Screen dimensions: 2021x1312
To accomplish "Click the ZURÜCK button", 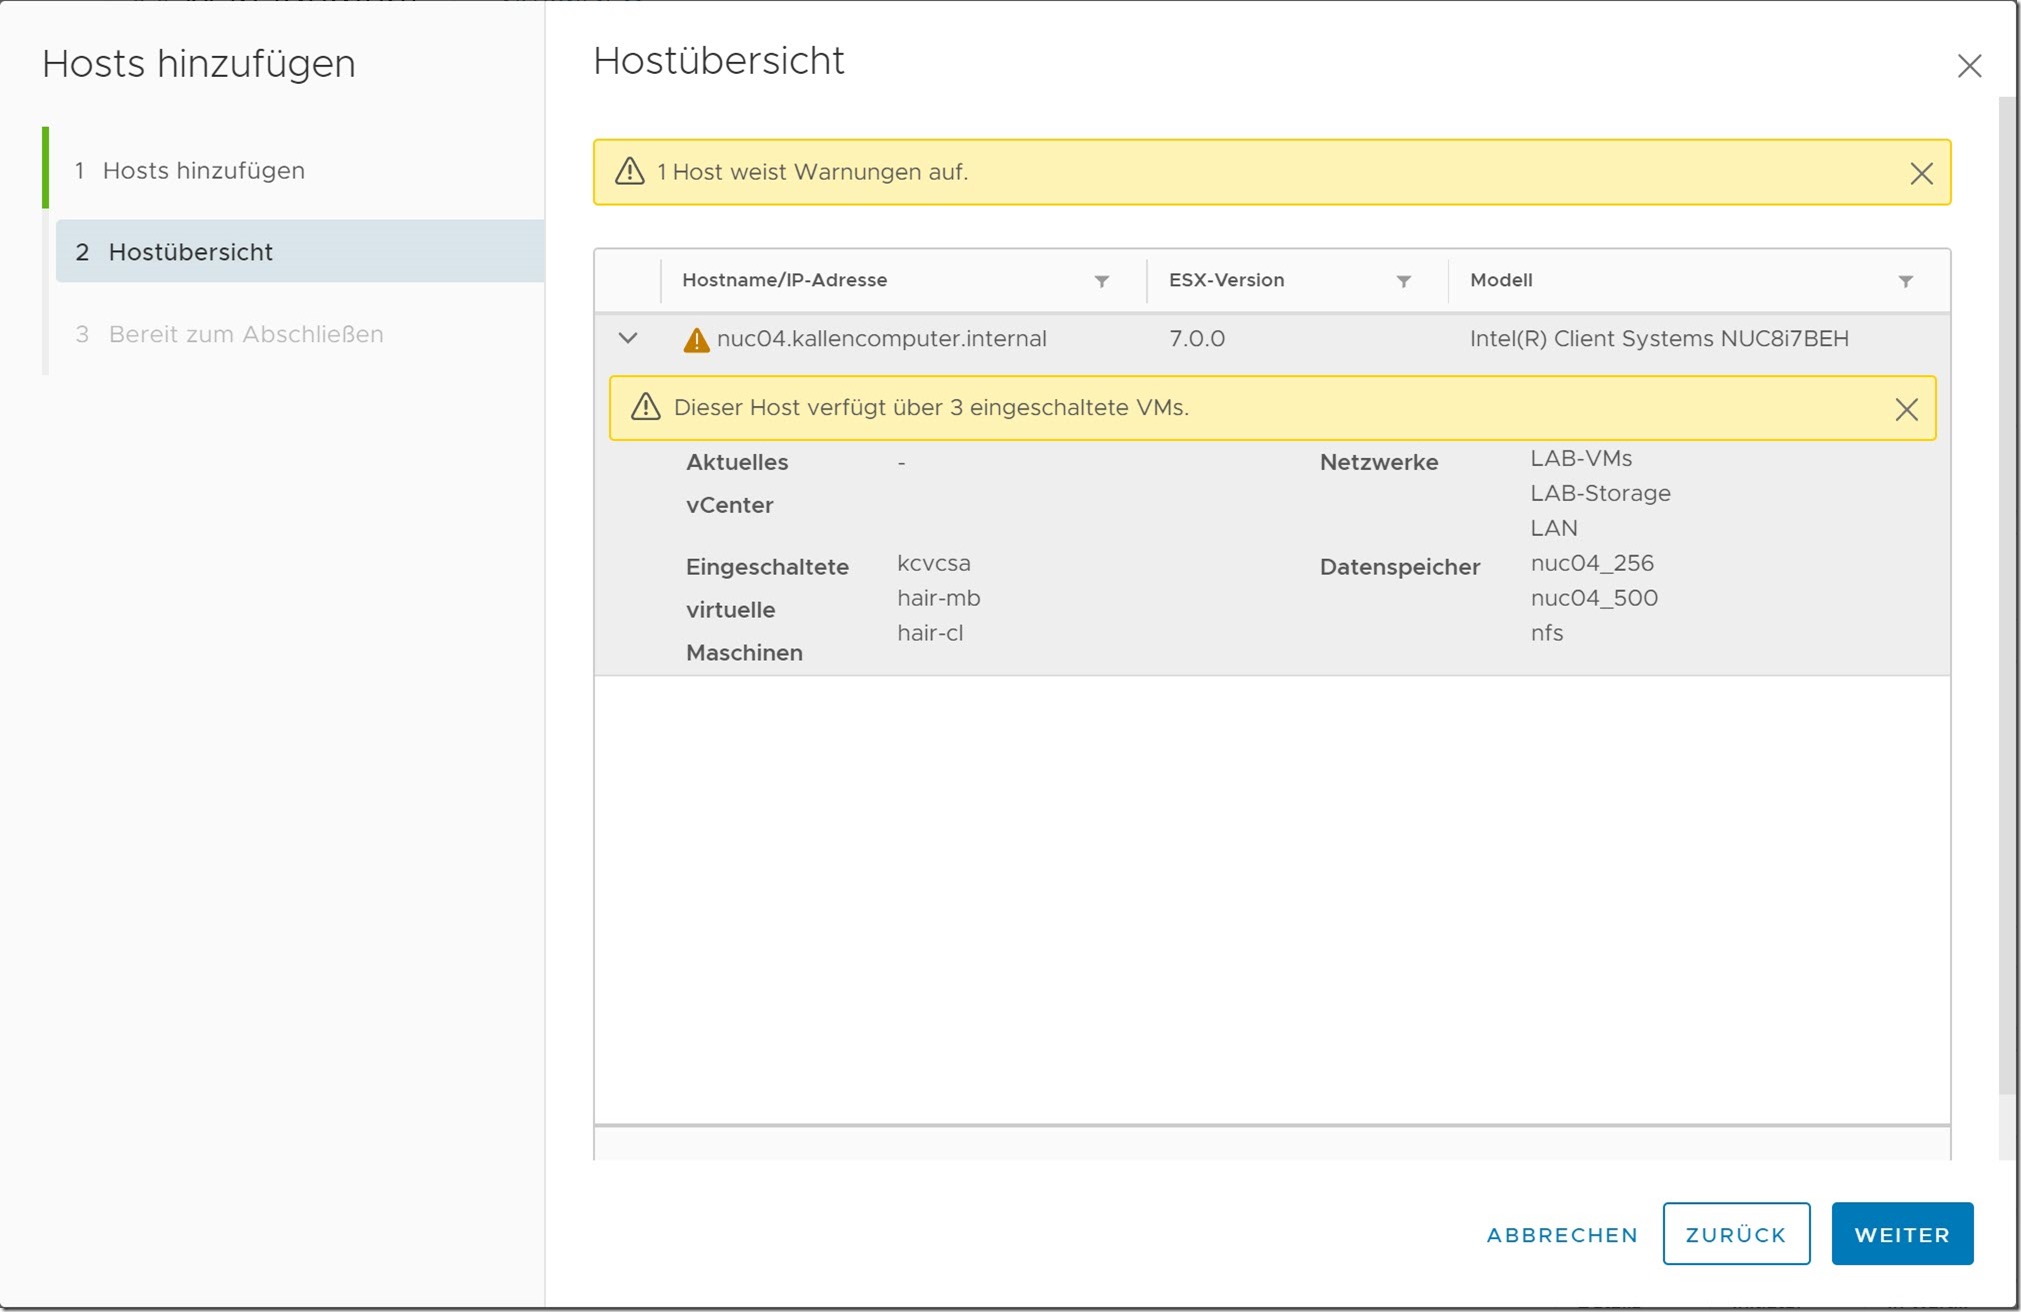I will pyautogui.click(x=1736, y=1234).
